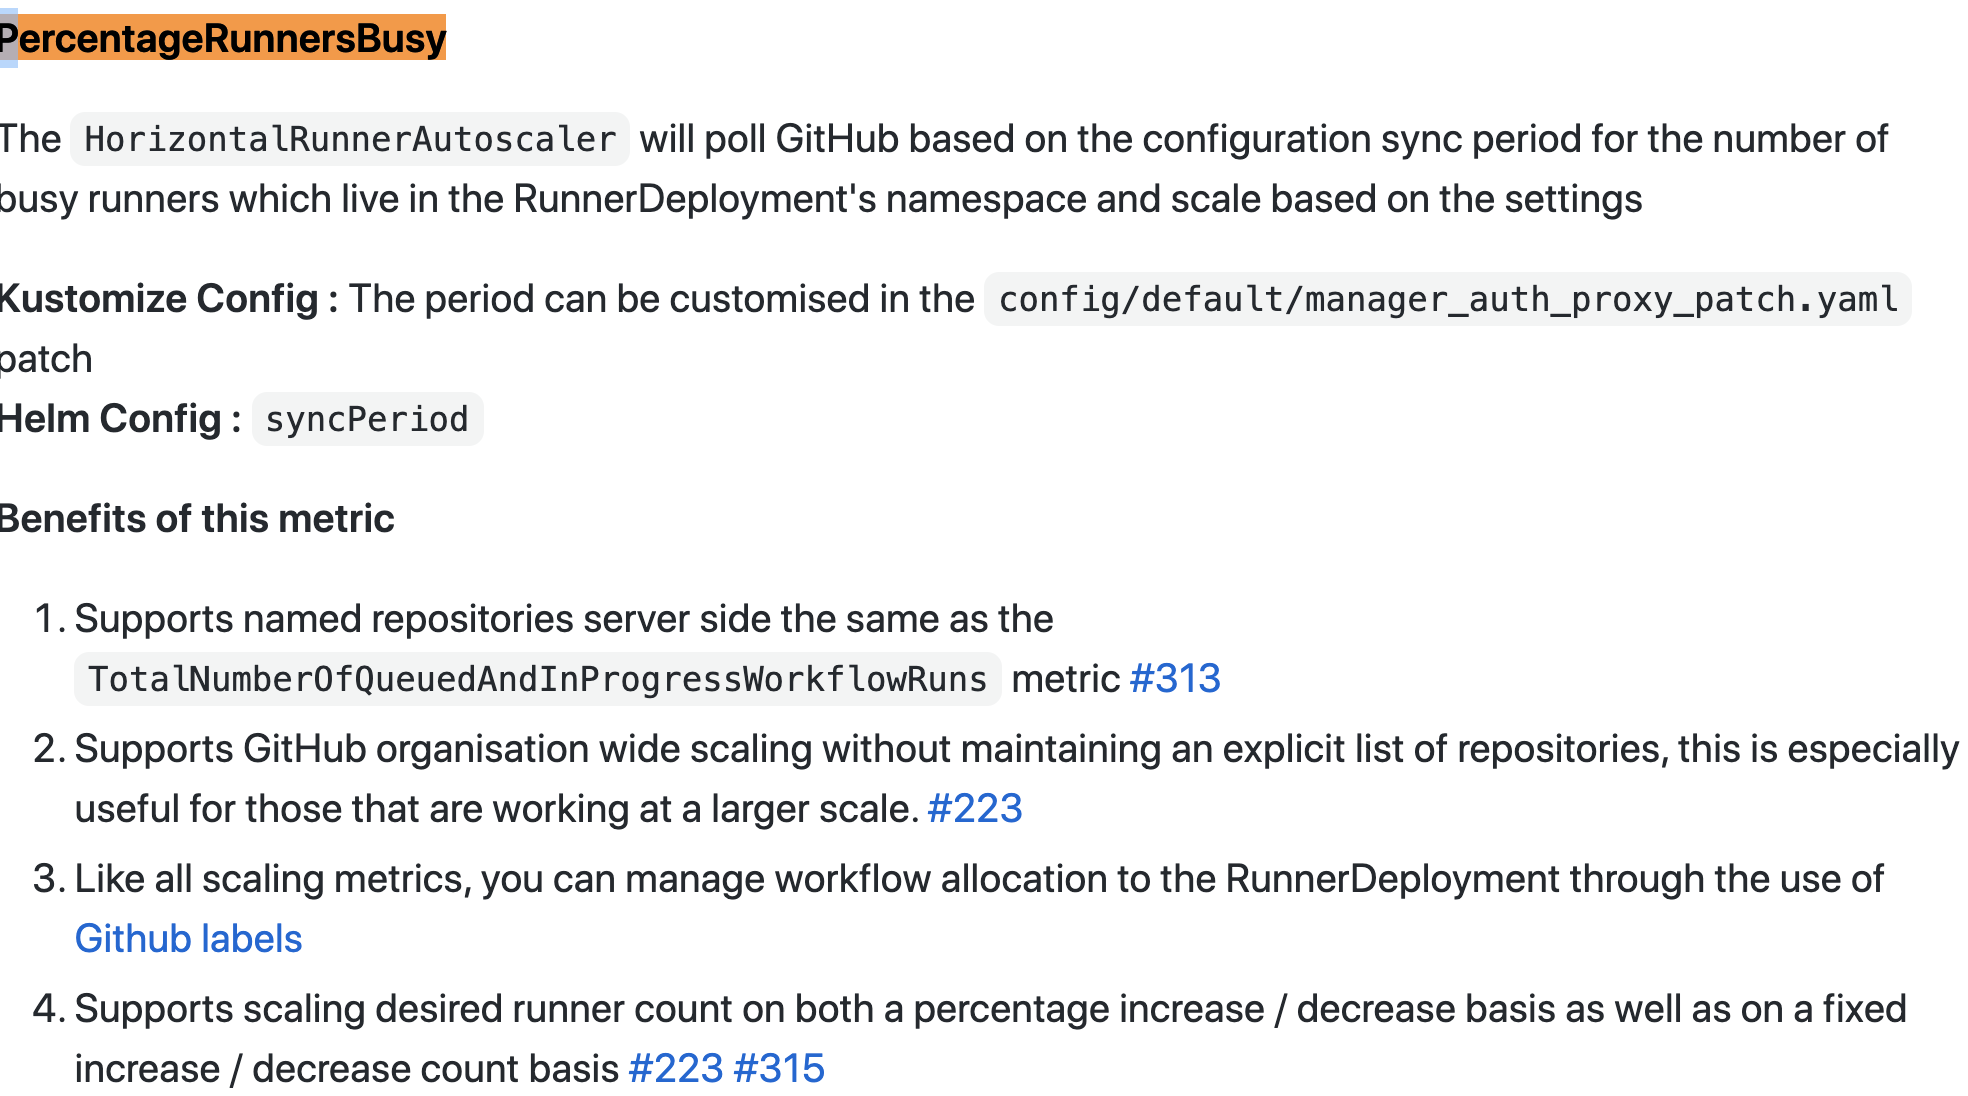
Task: Click 'will poll GitHub based on' sentence text
Action: pos(827,139)
